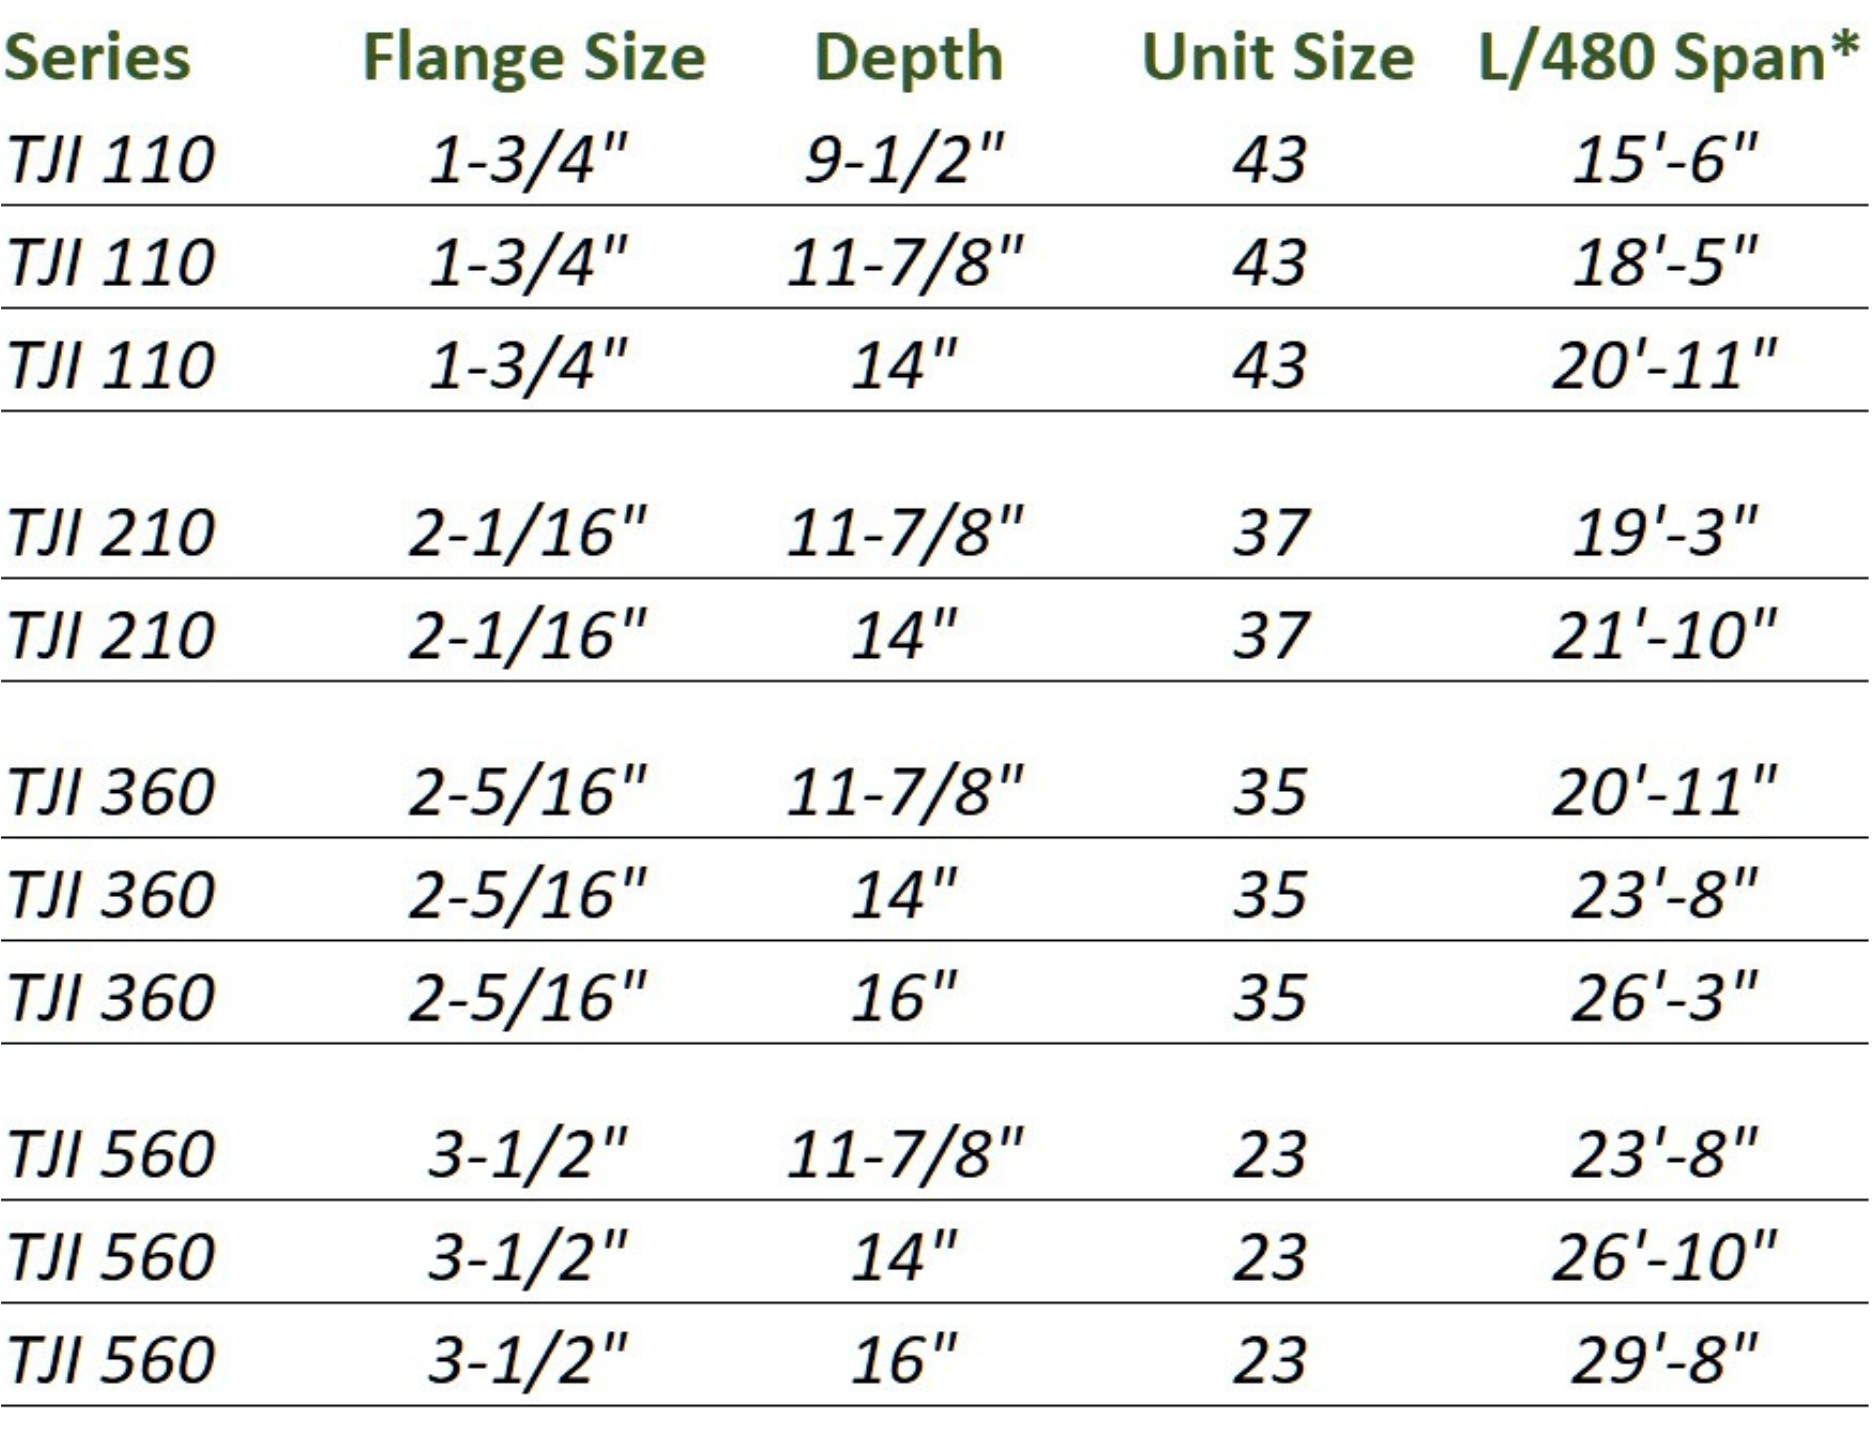
Task: Click 2-1/16" flange size in the 21'-10" row
Action: coord(528,634)
